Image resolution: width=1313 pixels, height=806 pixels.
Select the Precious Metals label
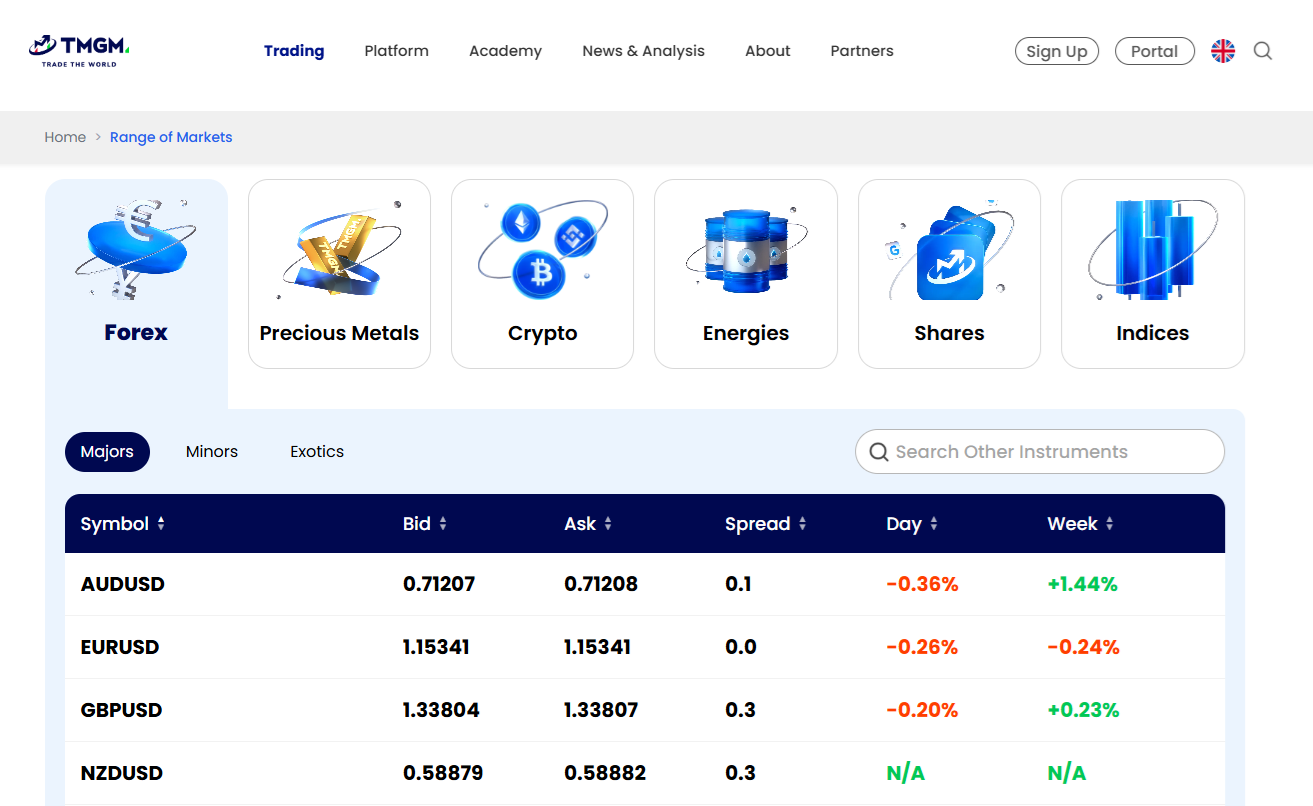340,333
